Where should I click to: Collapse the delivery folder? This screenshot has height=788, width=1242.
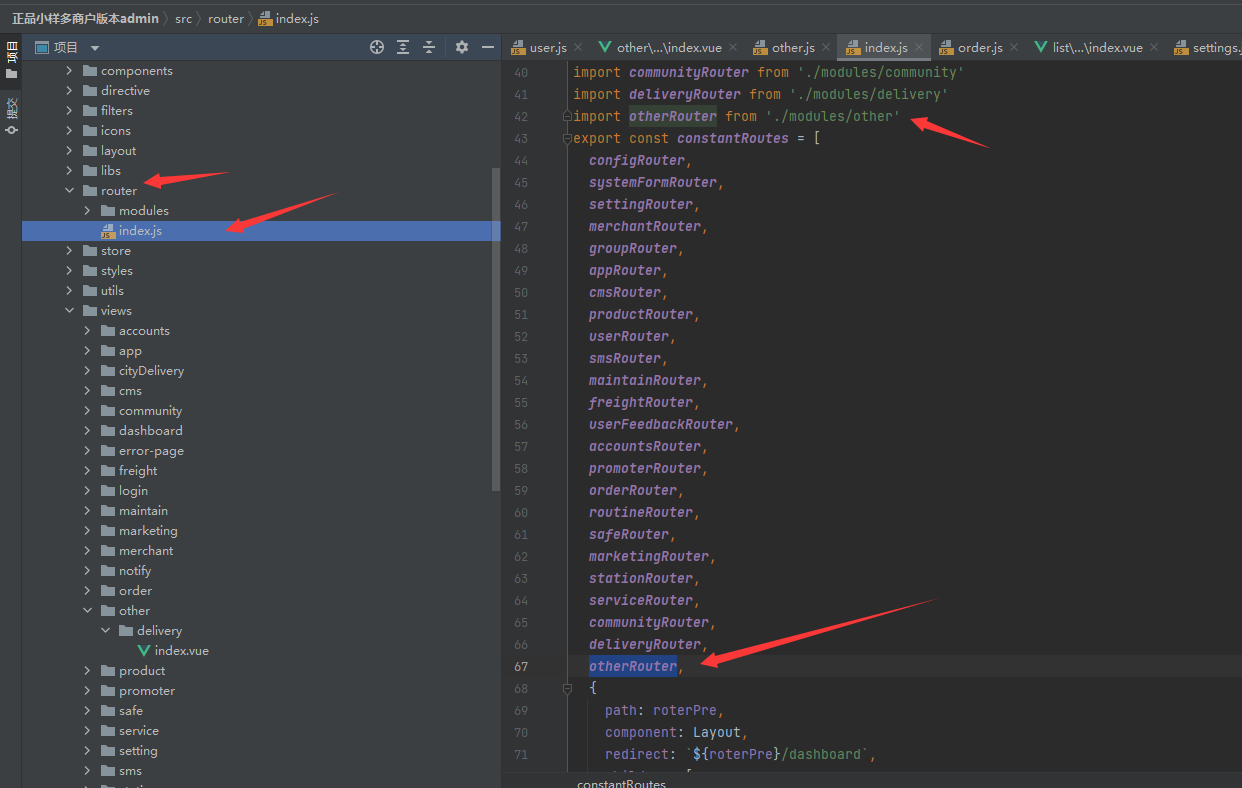coord(105,631)
